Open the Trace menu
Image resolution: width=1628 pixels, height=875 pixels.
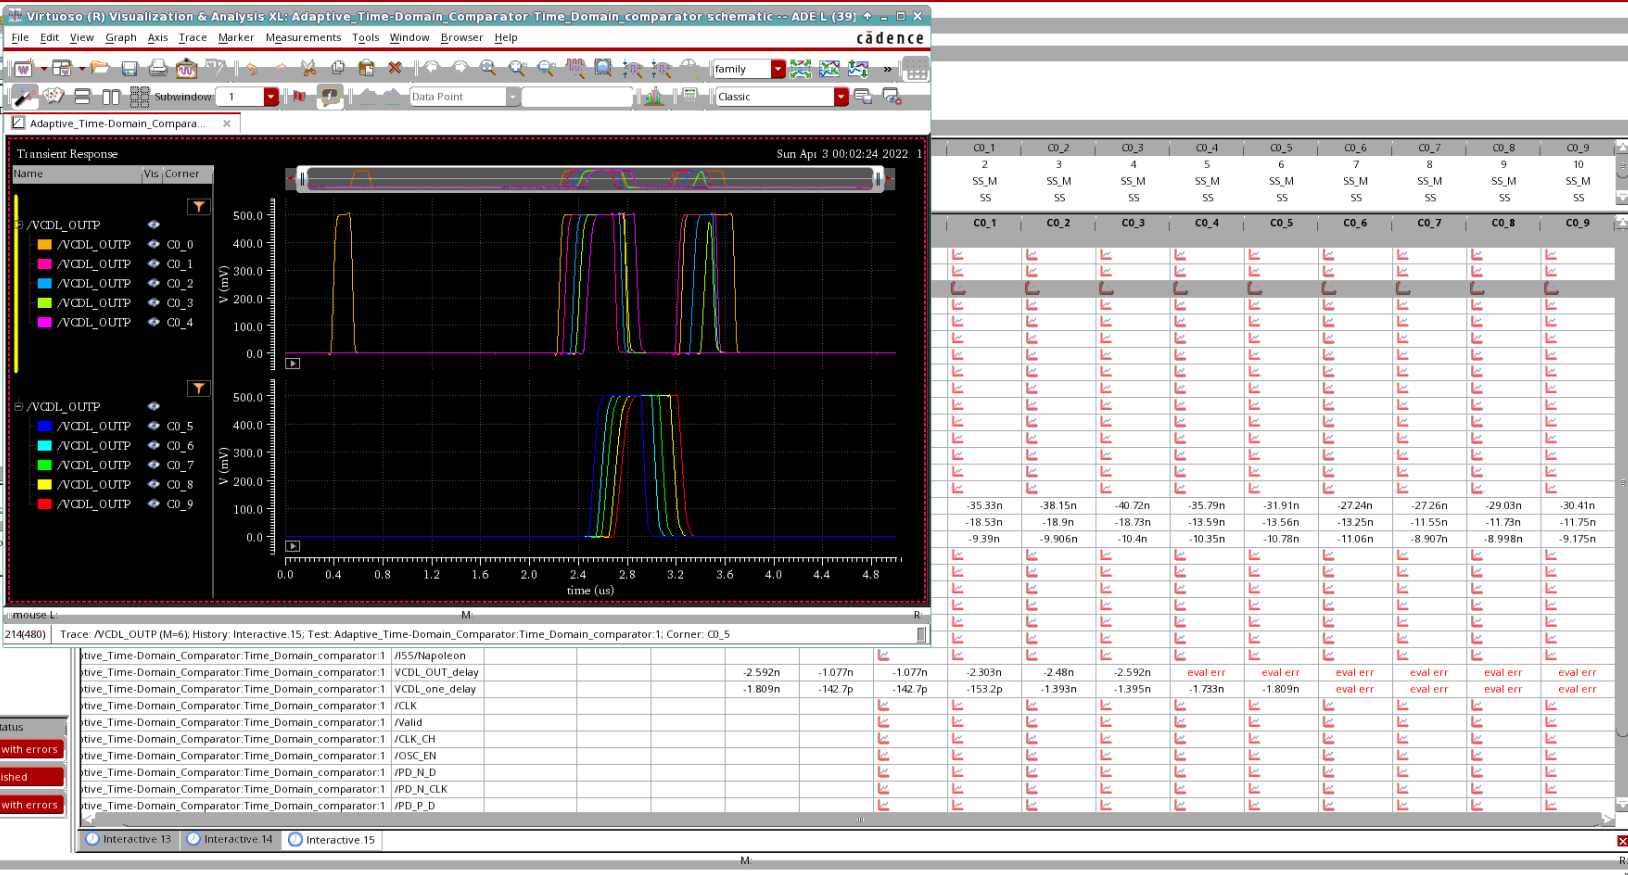pyautogui.click(x=192, y=37)
